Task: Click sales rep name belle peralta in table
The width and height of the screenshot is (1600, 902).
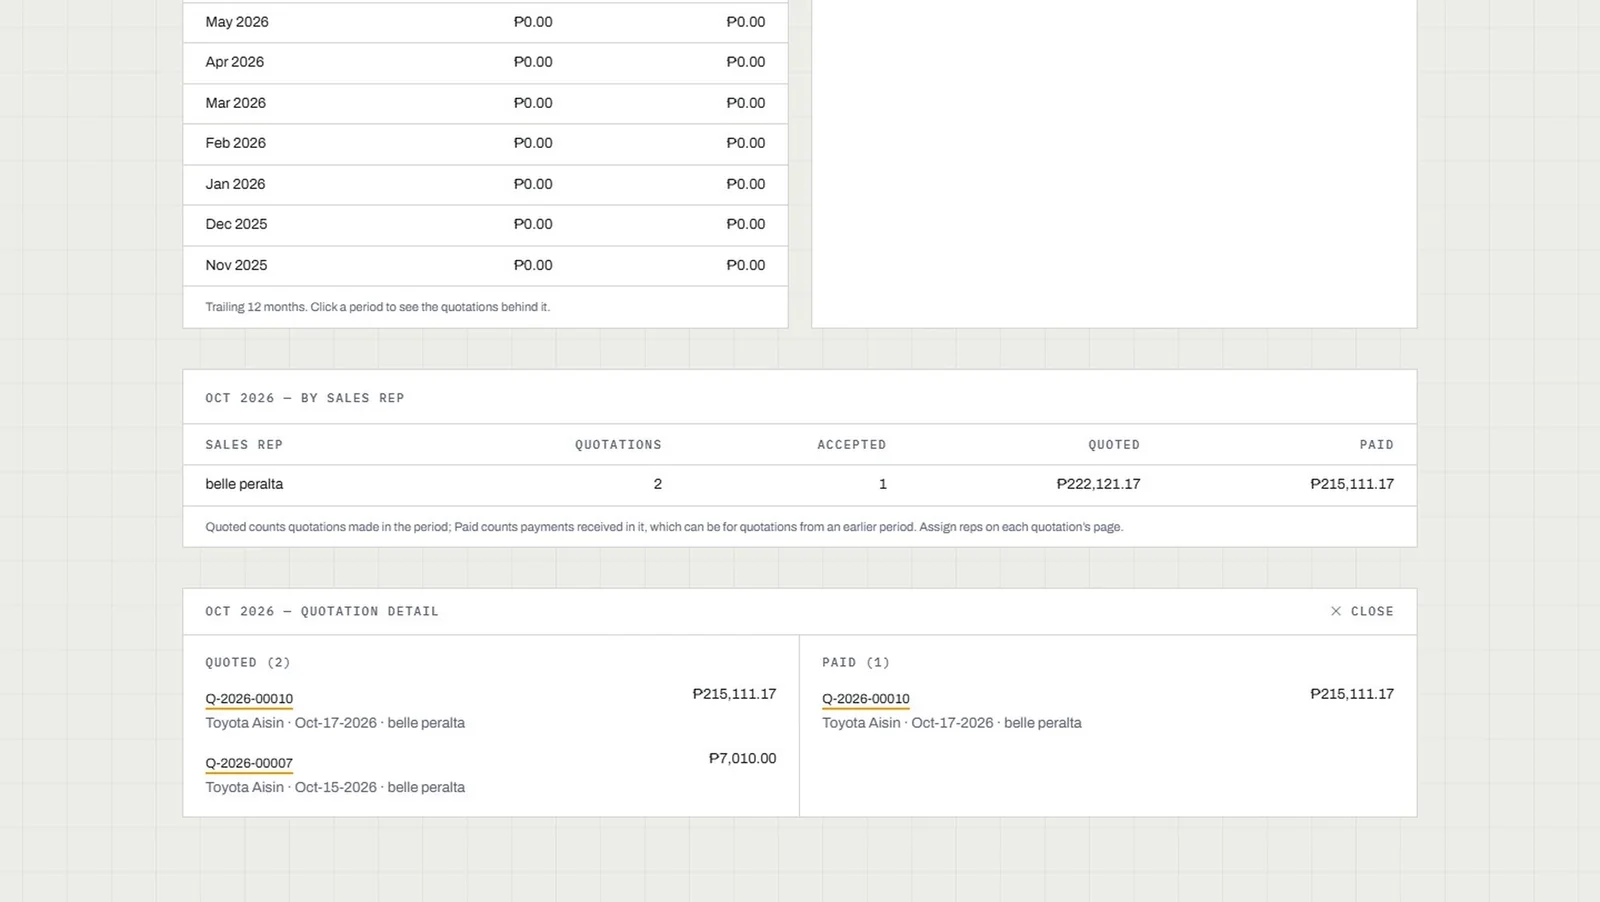Action: point(244,484)
